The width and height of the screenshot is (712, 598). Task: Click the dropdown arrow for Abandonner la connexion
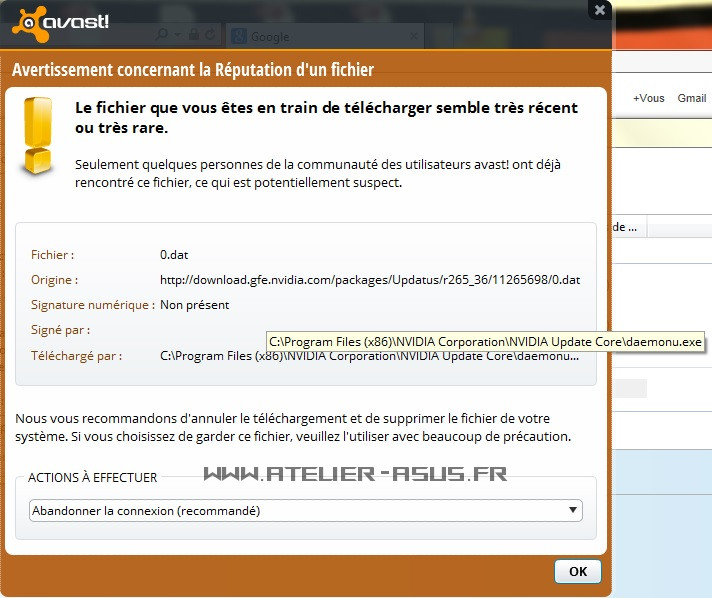[x=573, y=510]
